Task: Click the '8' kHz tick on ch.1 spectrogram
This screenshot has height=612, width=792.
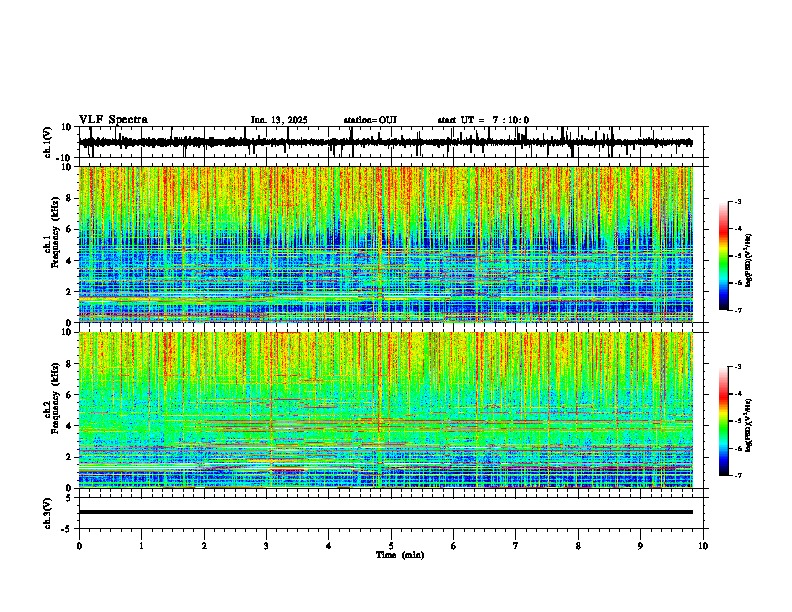Action: coord(69,198)
